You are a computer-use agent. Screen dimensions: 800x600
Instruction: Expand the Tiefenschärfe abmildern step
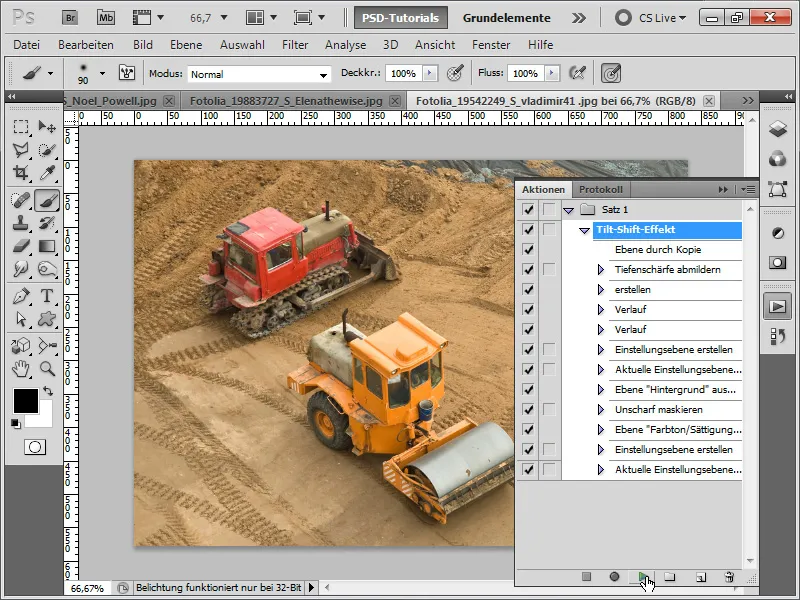pyautogui.click(x=601, y=269)
